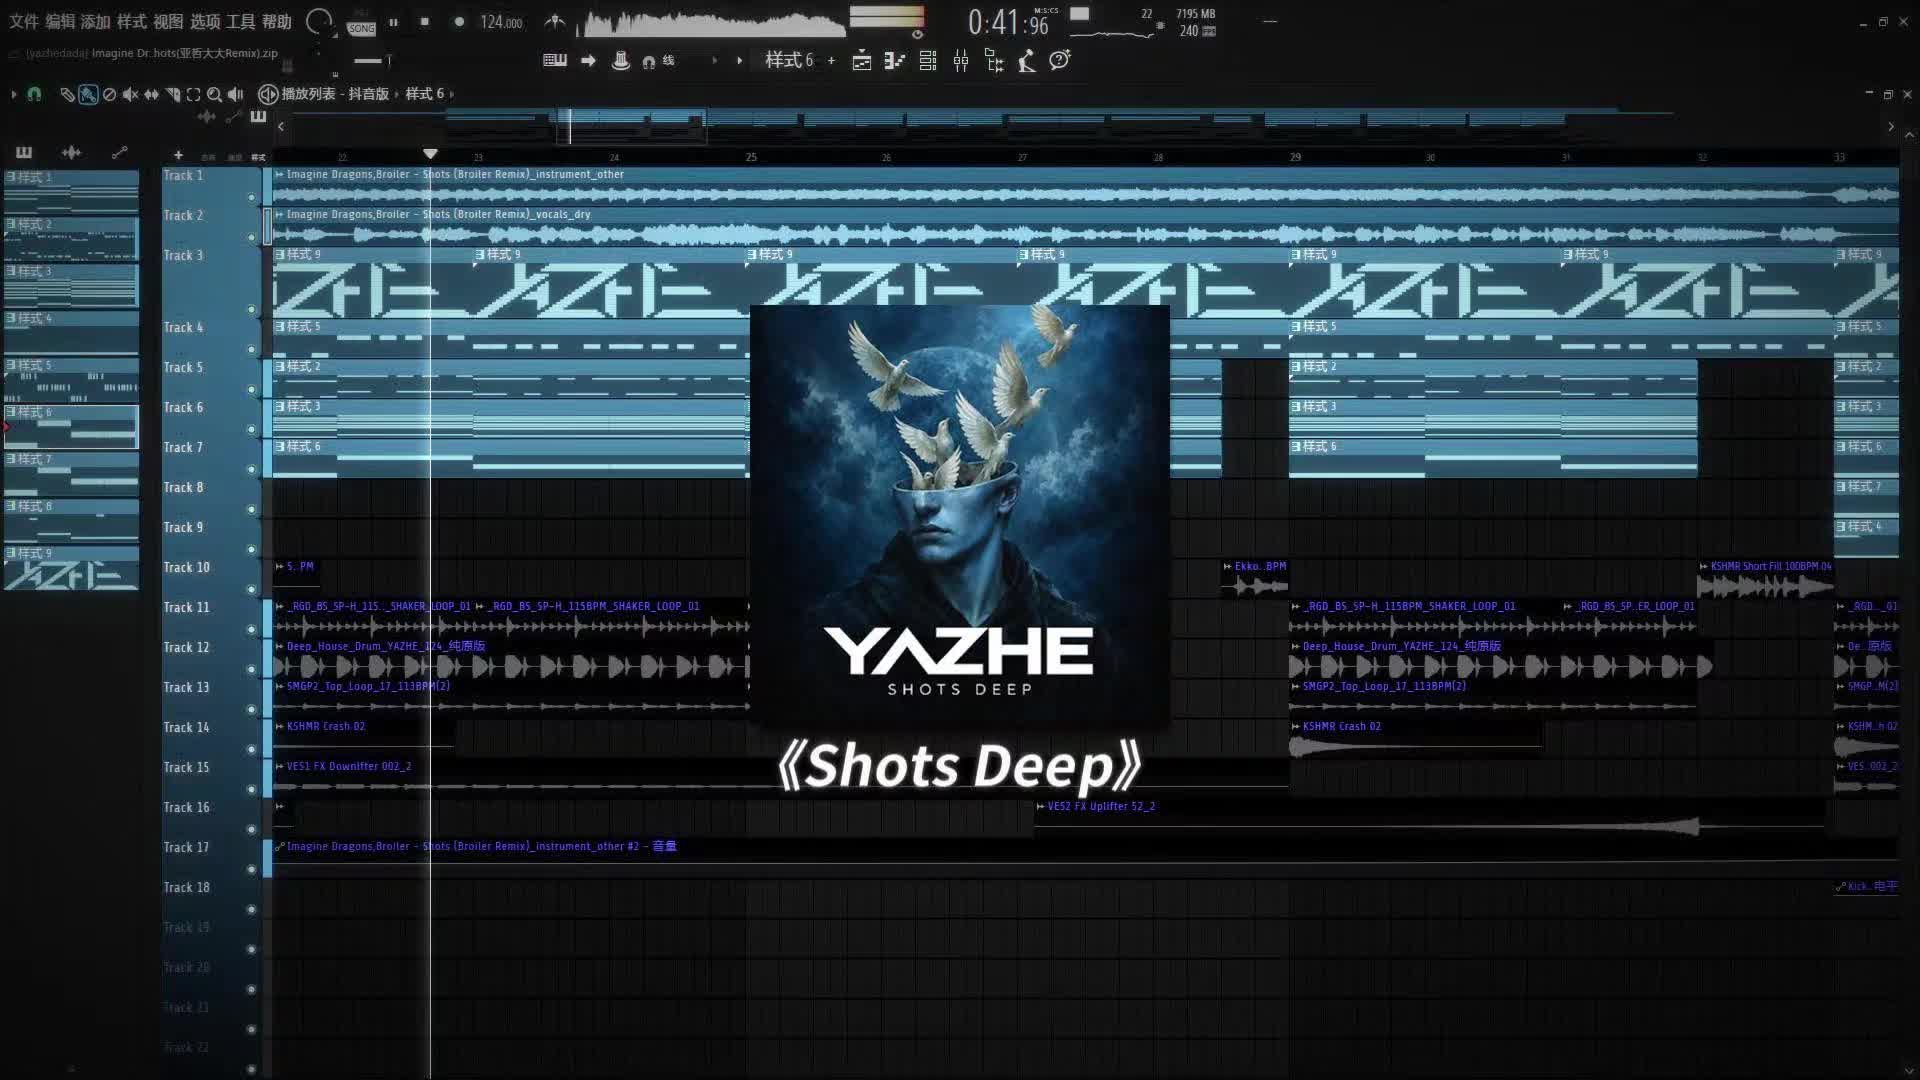Mute Track 1 with its dot

(x=252, y=197)
